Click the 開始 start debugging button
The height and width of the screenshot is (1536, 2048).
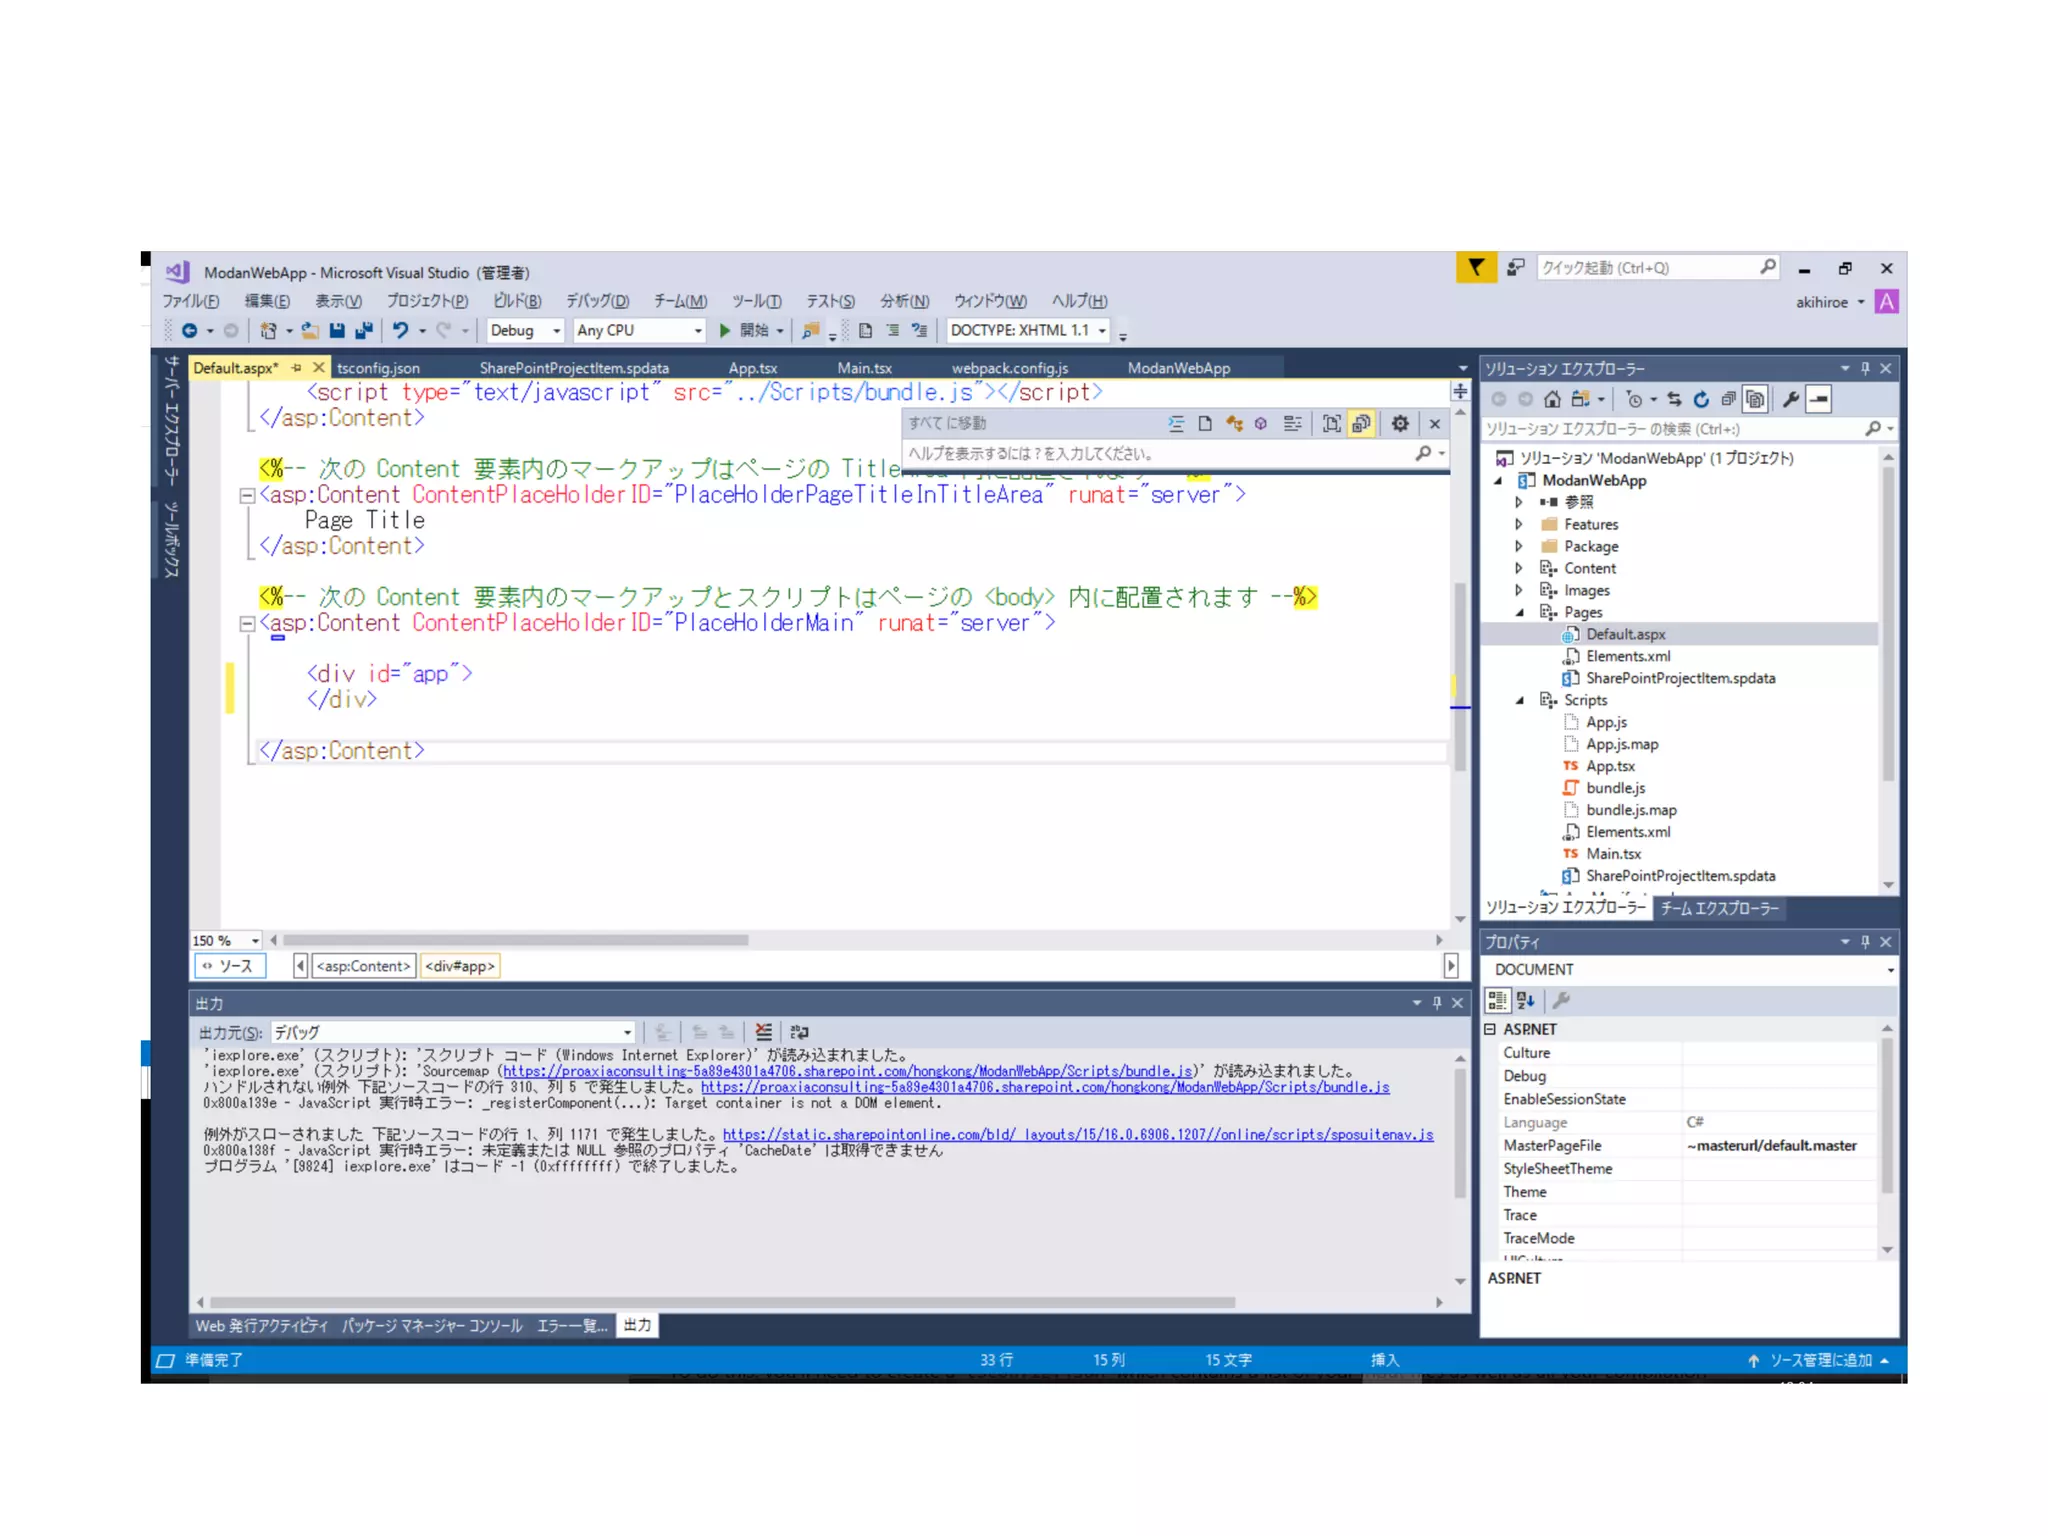click(744, 330)
